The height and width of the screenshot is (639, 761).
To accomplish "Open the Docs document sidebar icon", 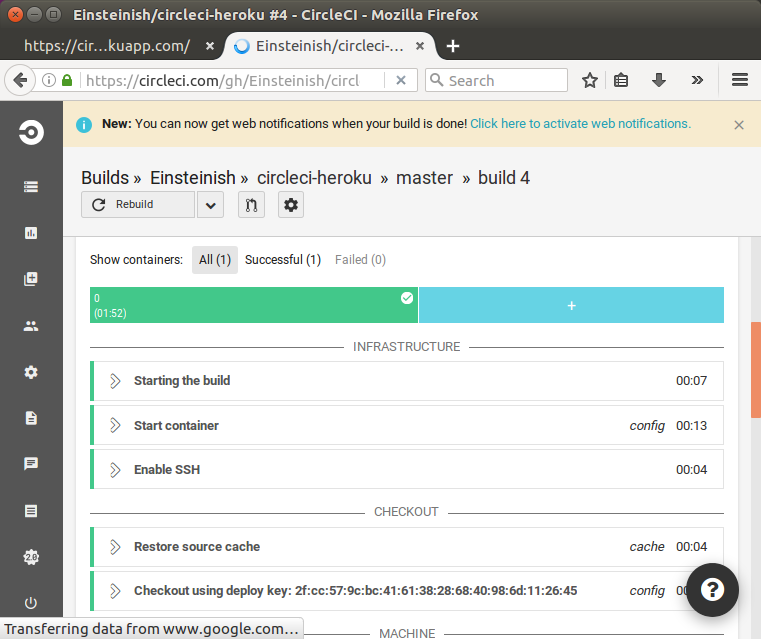I will [31, 418].
